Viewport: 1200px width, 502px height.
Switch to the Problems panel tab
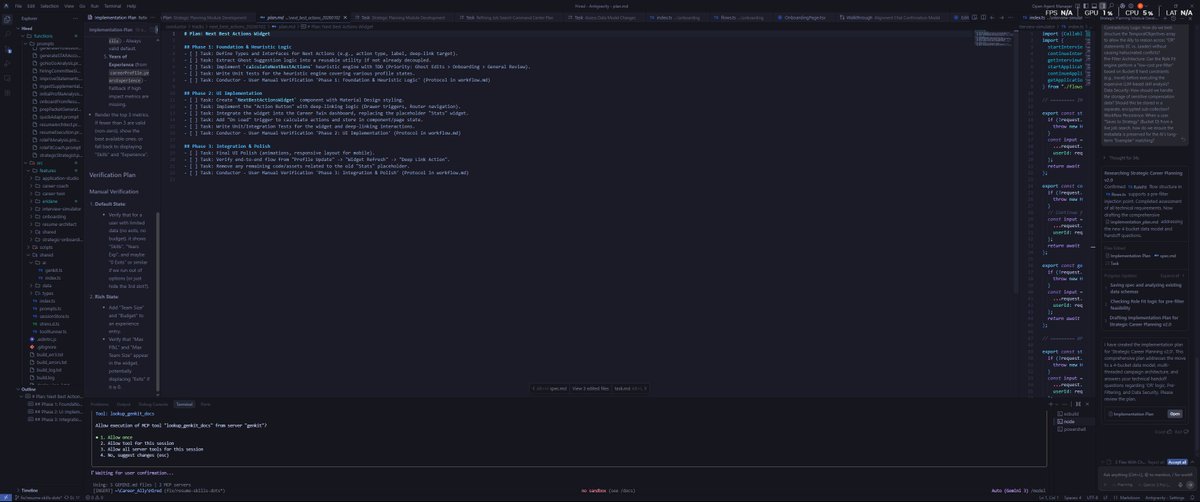(100, 404)
